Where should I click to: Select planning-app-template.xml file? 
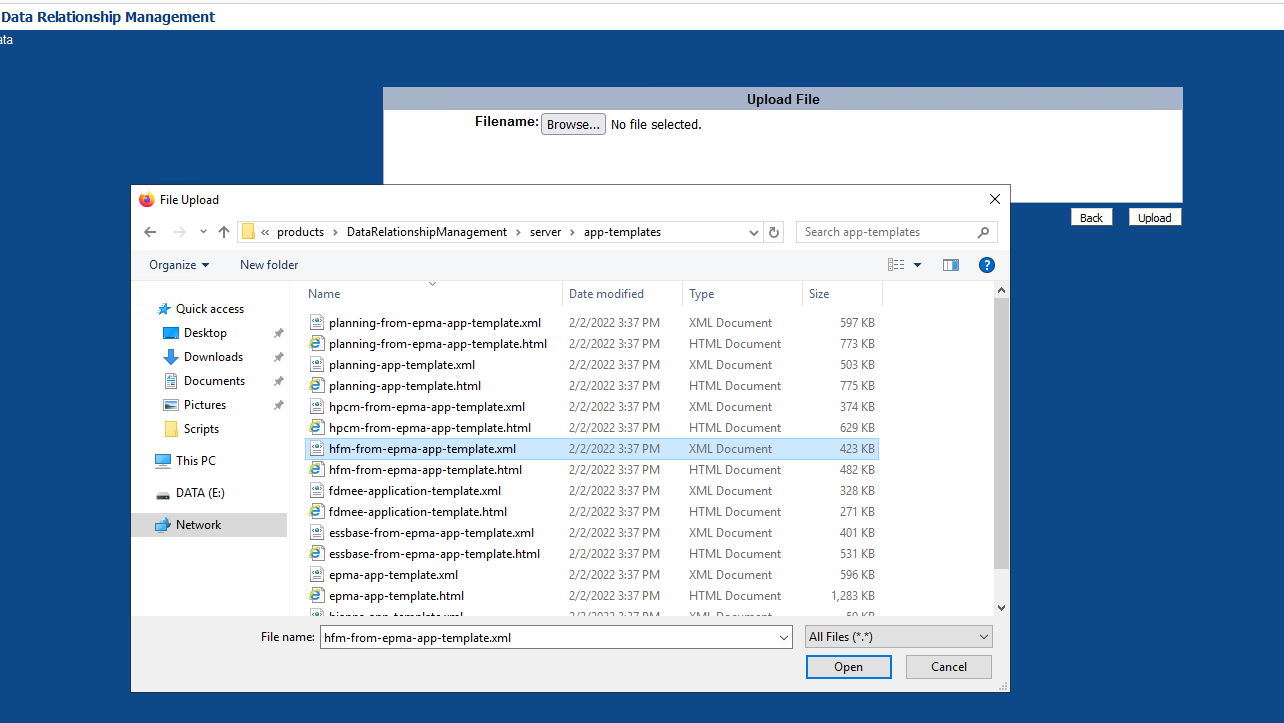401,365
